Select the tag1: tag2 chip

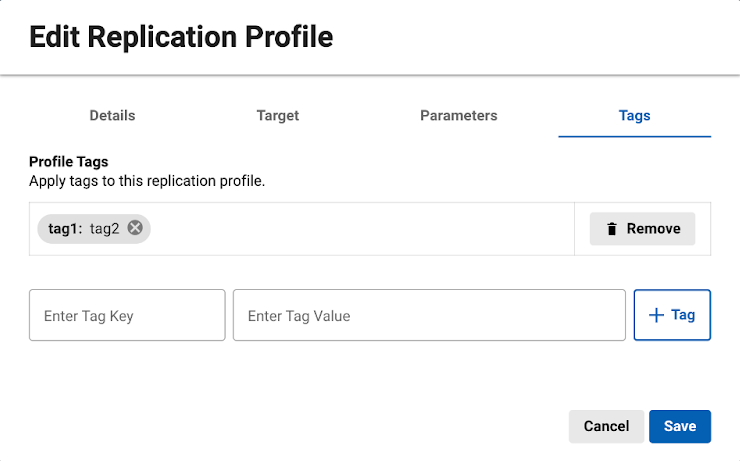click(85, 228)
